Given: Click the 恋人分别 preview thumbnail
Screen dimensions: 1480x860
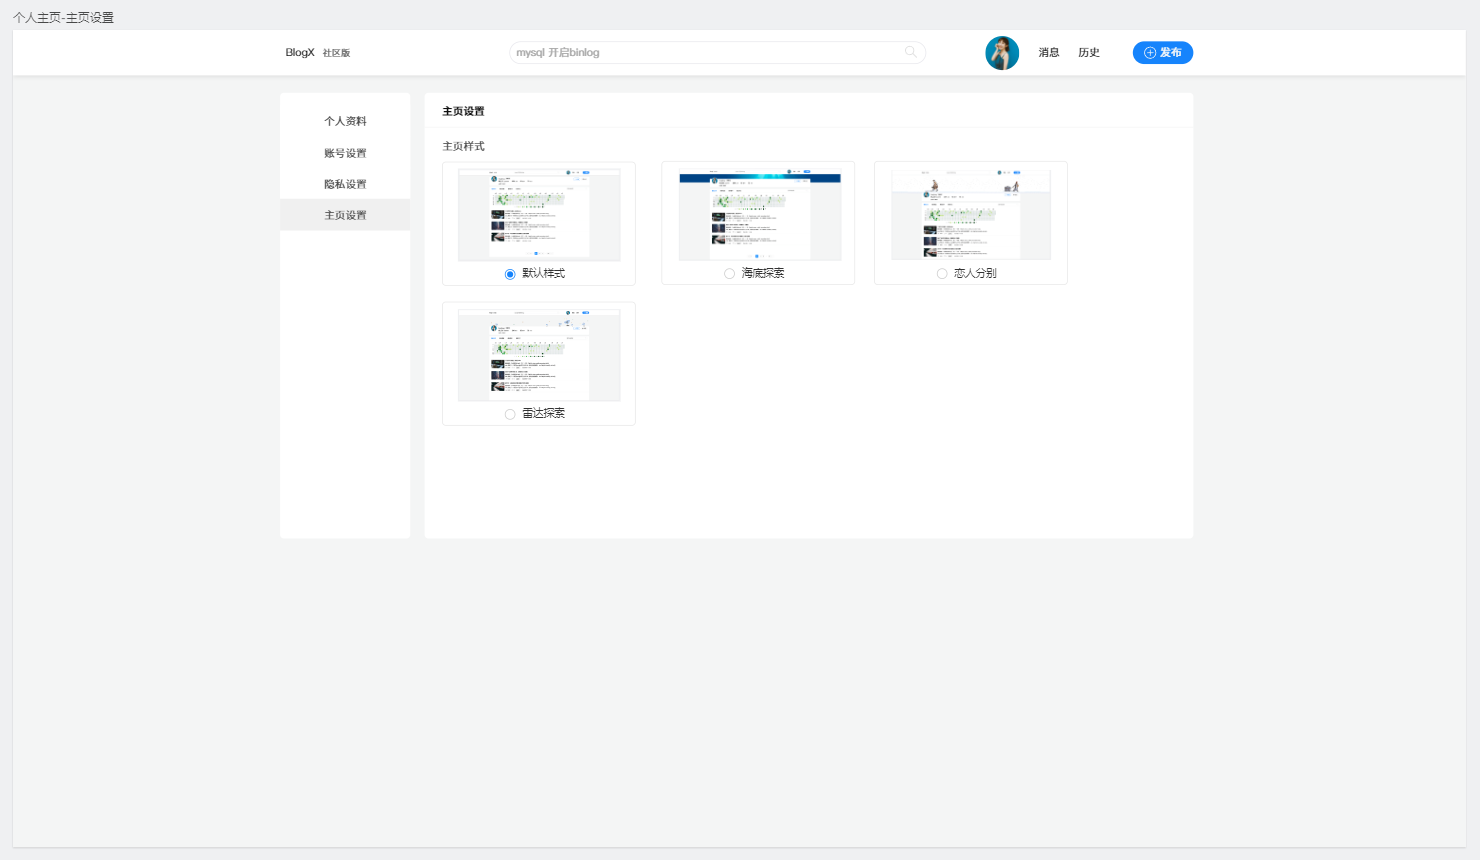Looking at the screenshot, I should click(x=971, y=214).
